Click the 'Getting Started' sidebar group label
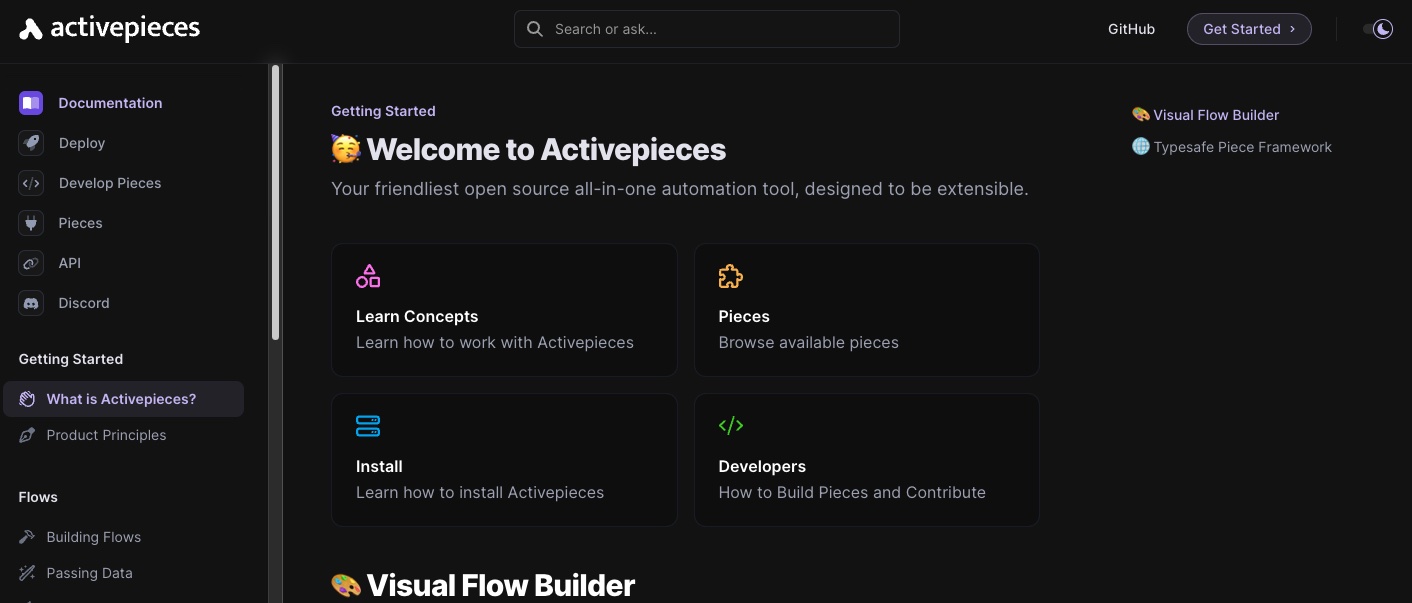 pyautogui.click(x=71, y=359)
